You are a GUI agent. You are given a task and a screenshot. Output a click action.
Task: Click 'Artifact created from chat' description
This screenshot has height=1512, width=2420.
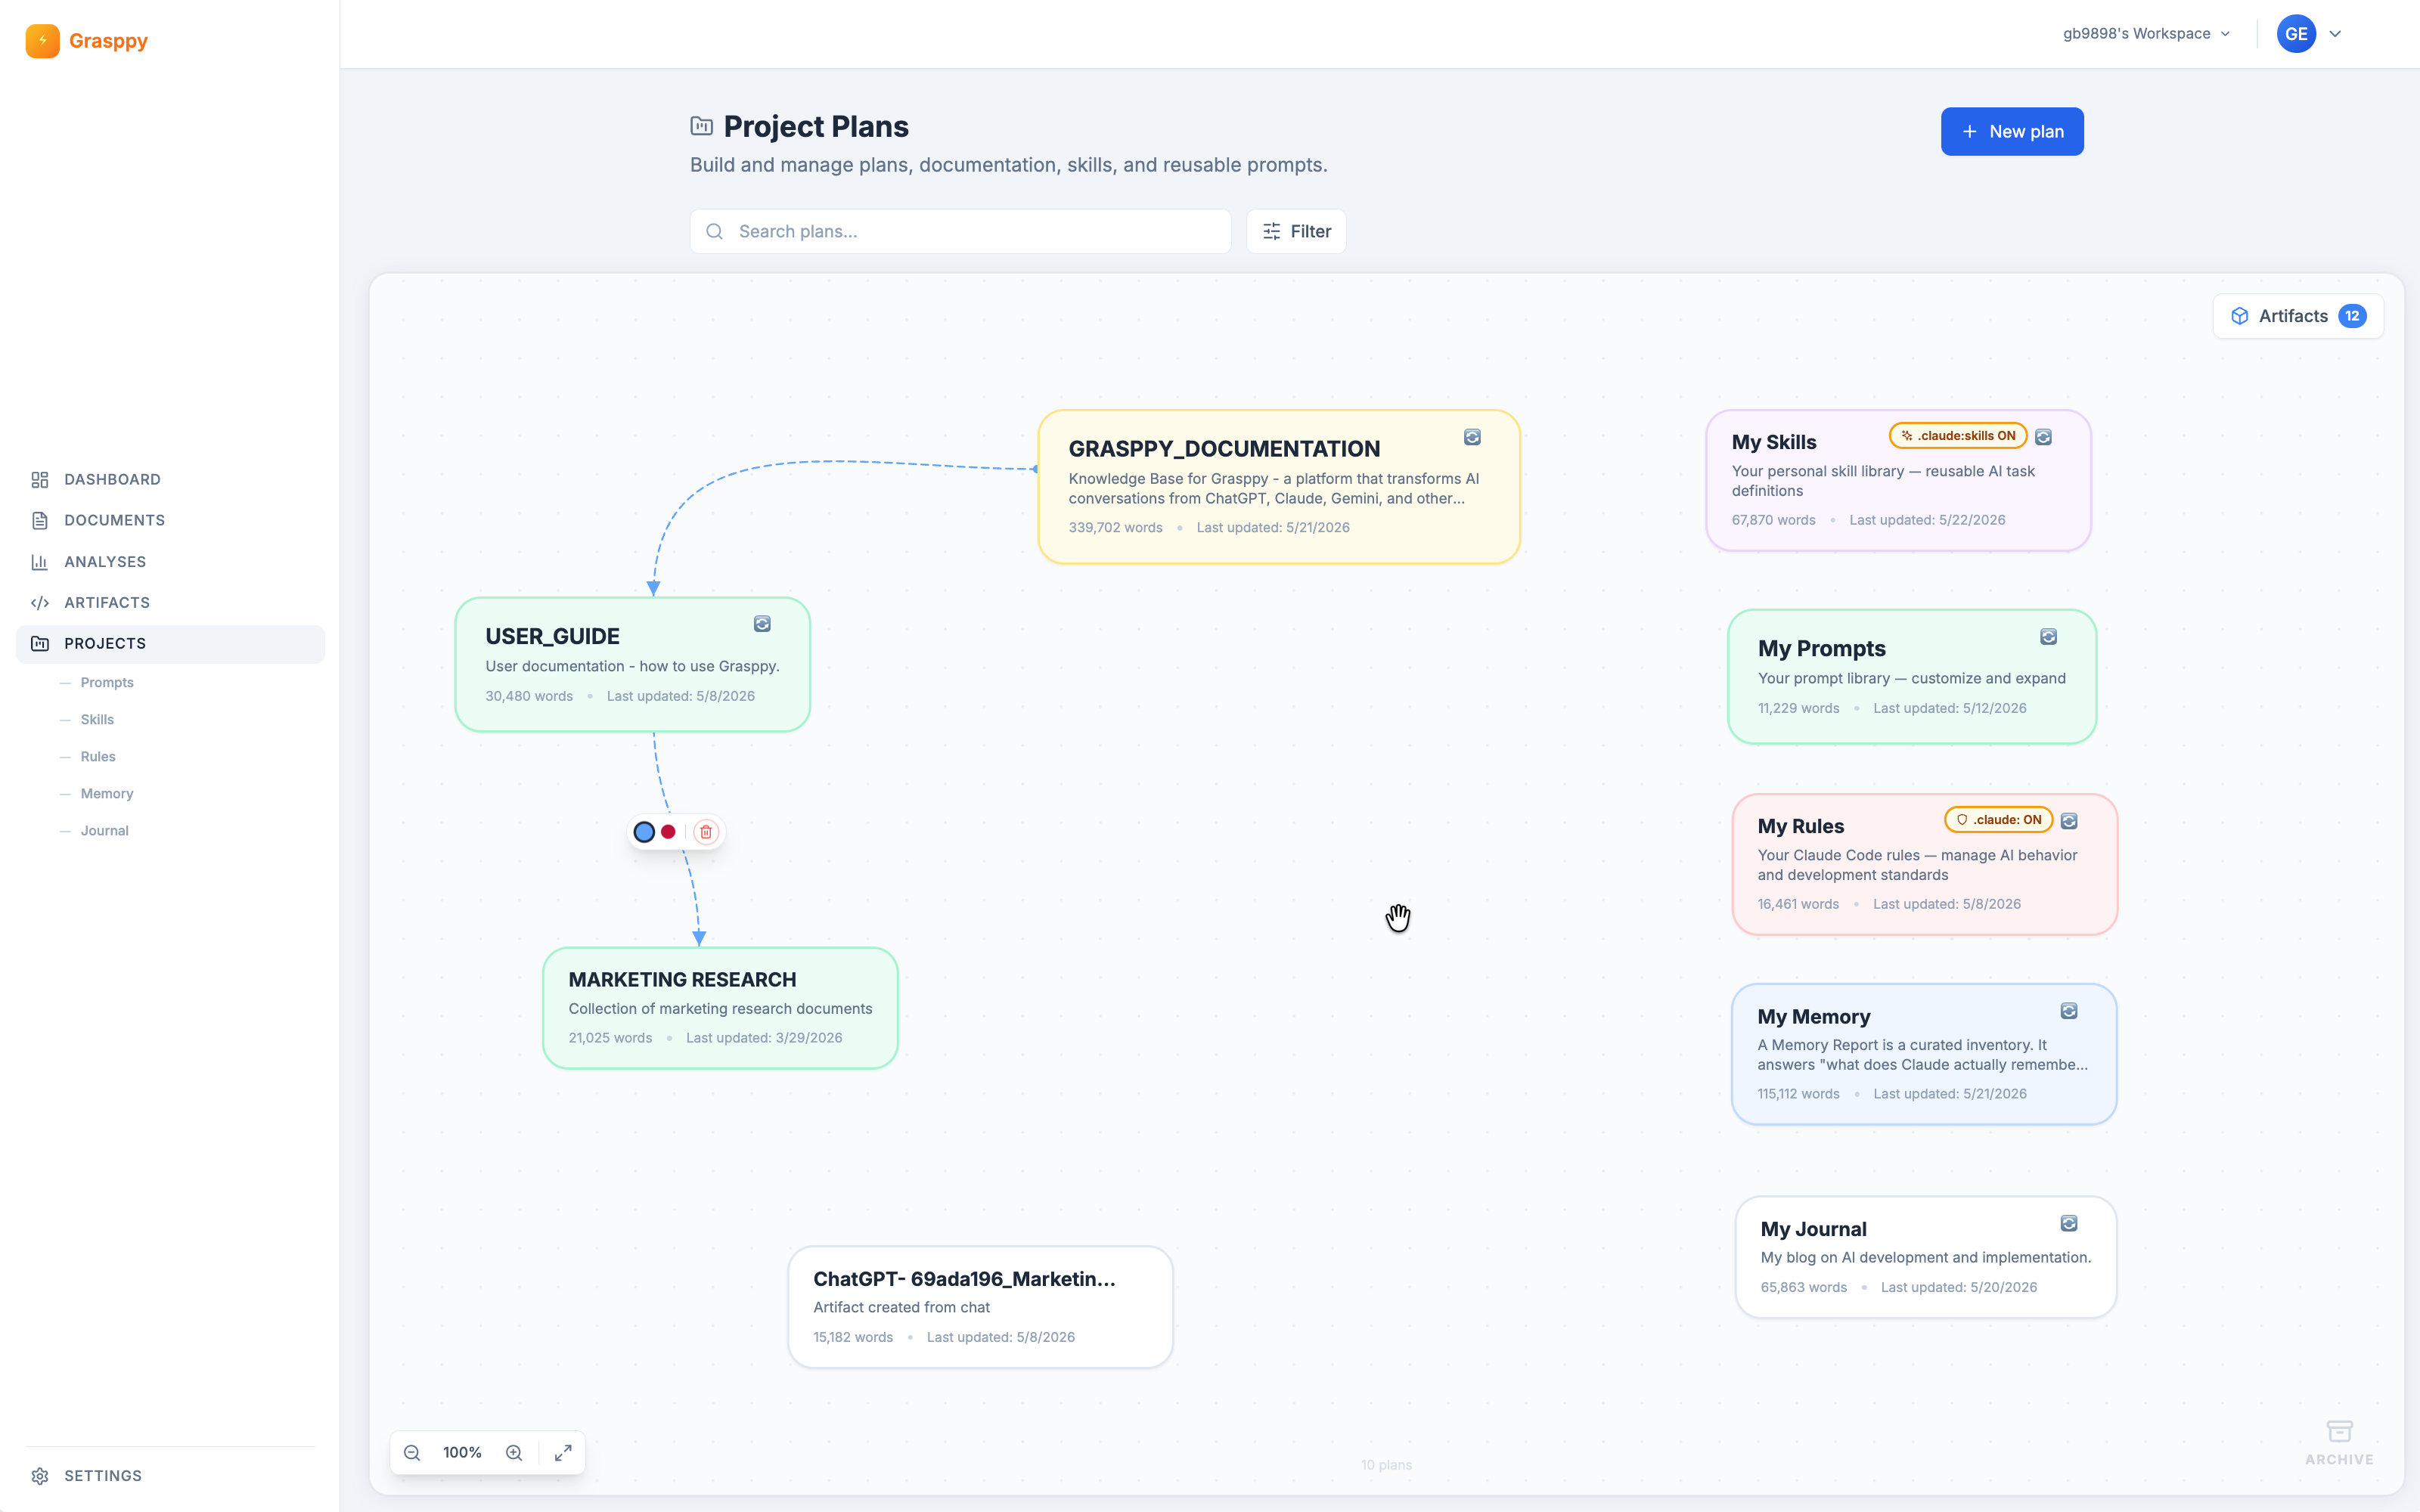tap(901, 1307)
